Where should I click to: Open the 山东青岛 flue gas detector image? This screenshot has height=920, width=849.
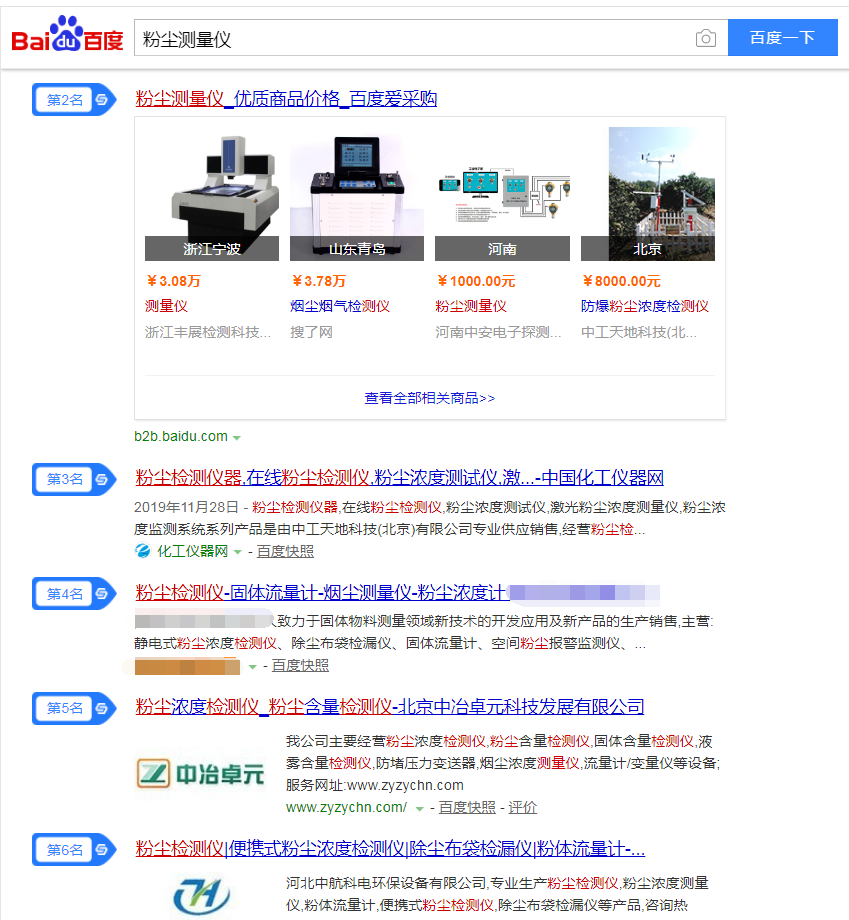pos(357,194)
